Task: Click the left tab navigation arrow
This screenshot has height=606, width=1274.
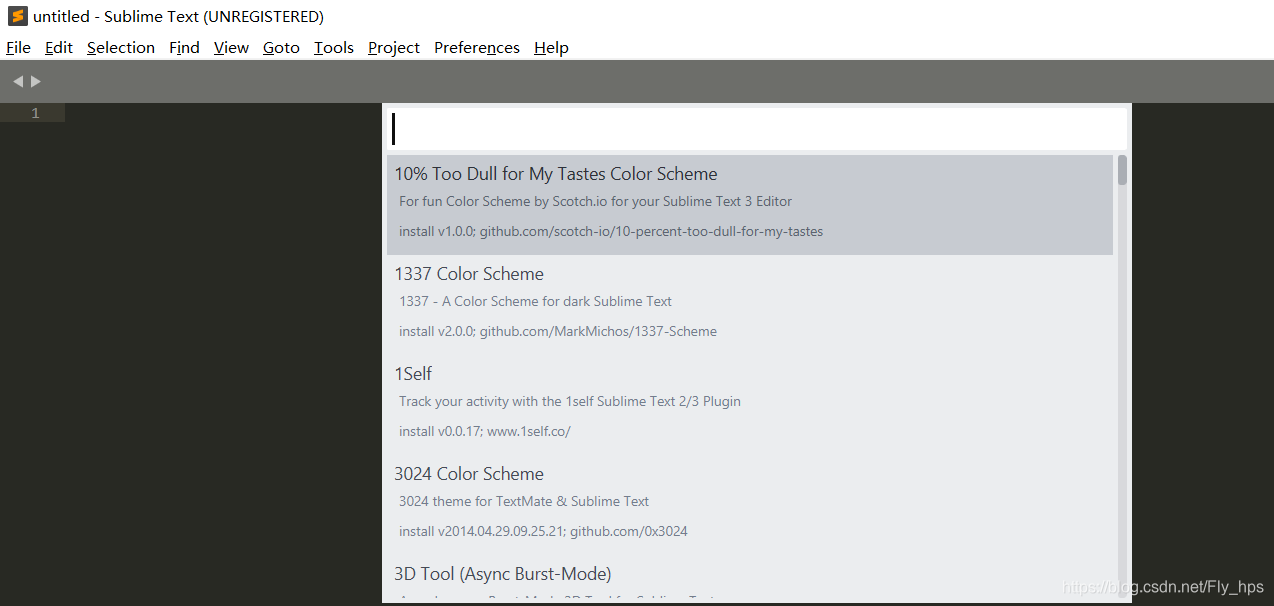Action: (18, 81)
